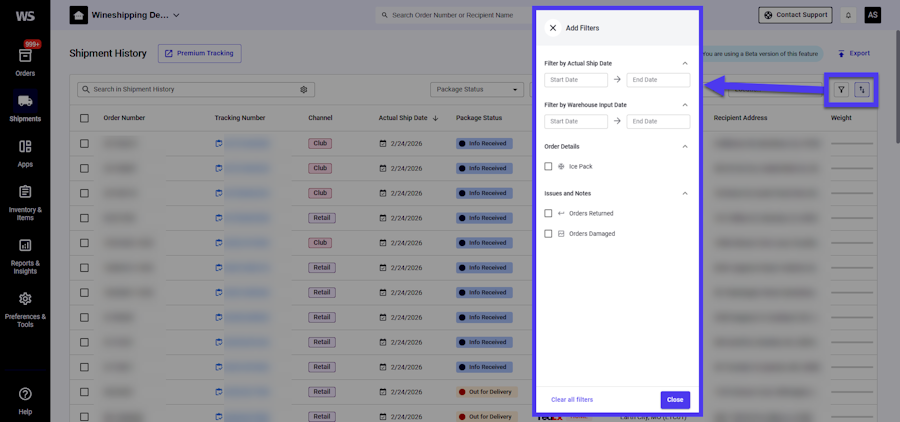Open Shipments in the sidebar
900x422 pixels.
click(x=25, y=107)
